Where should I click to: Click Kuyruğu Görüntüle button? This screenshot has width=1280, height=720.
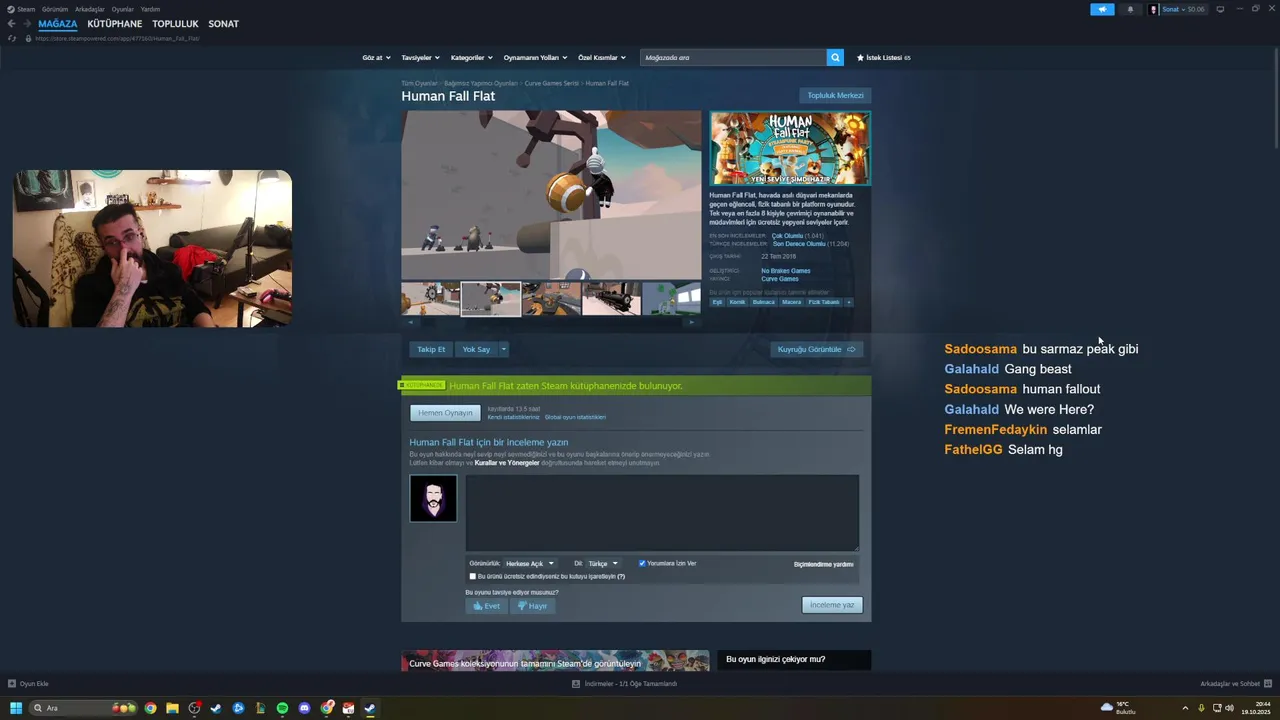[816, 349]
